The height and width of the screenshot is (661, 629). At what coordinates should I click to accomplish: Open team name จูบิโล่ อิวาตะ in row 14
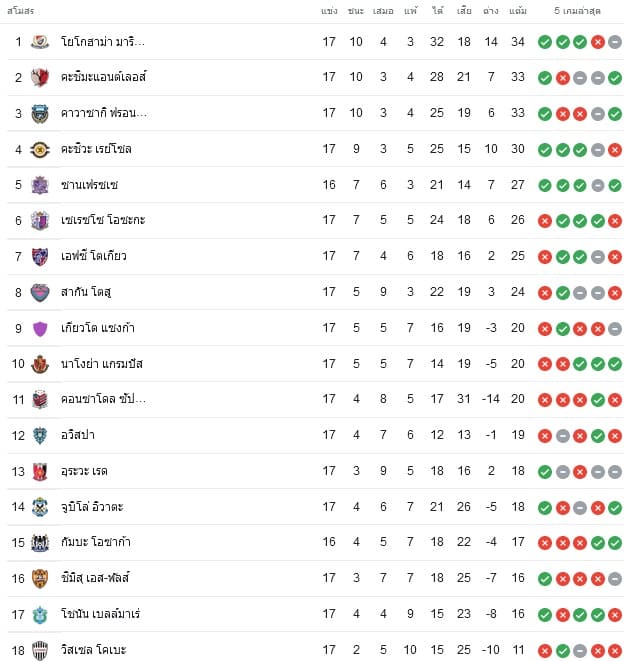[x=92, y=506]
